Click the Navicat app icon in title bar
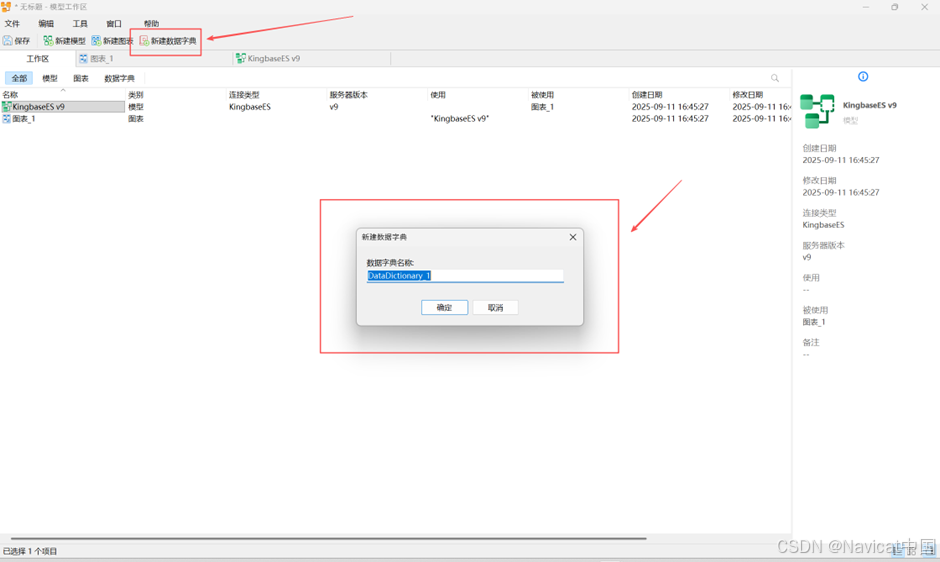The width and height of the screenshot is (940, 562). 6,7
